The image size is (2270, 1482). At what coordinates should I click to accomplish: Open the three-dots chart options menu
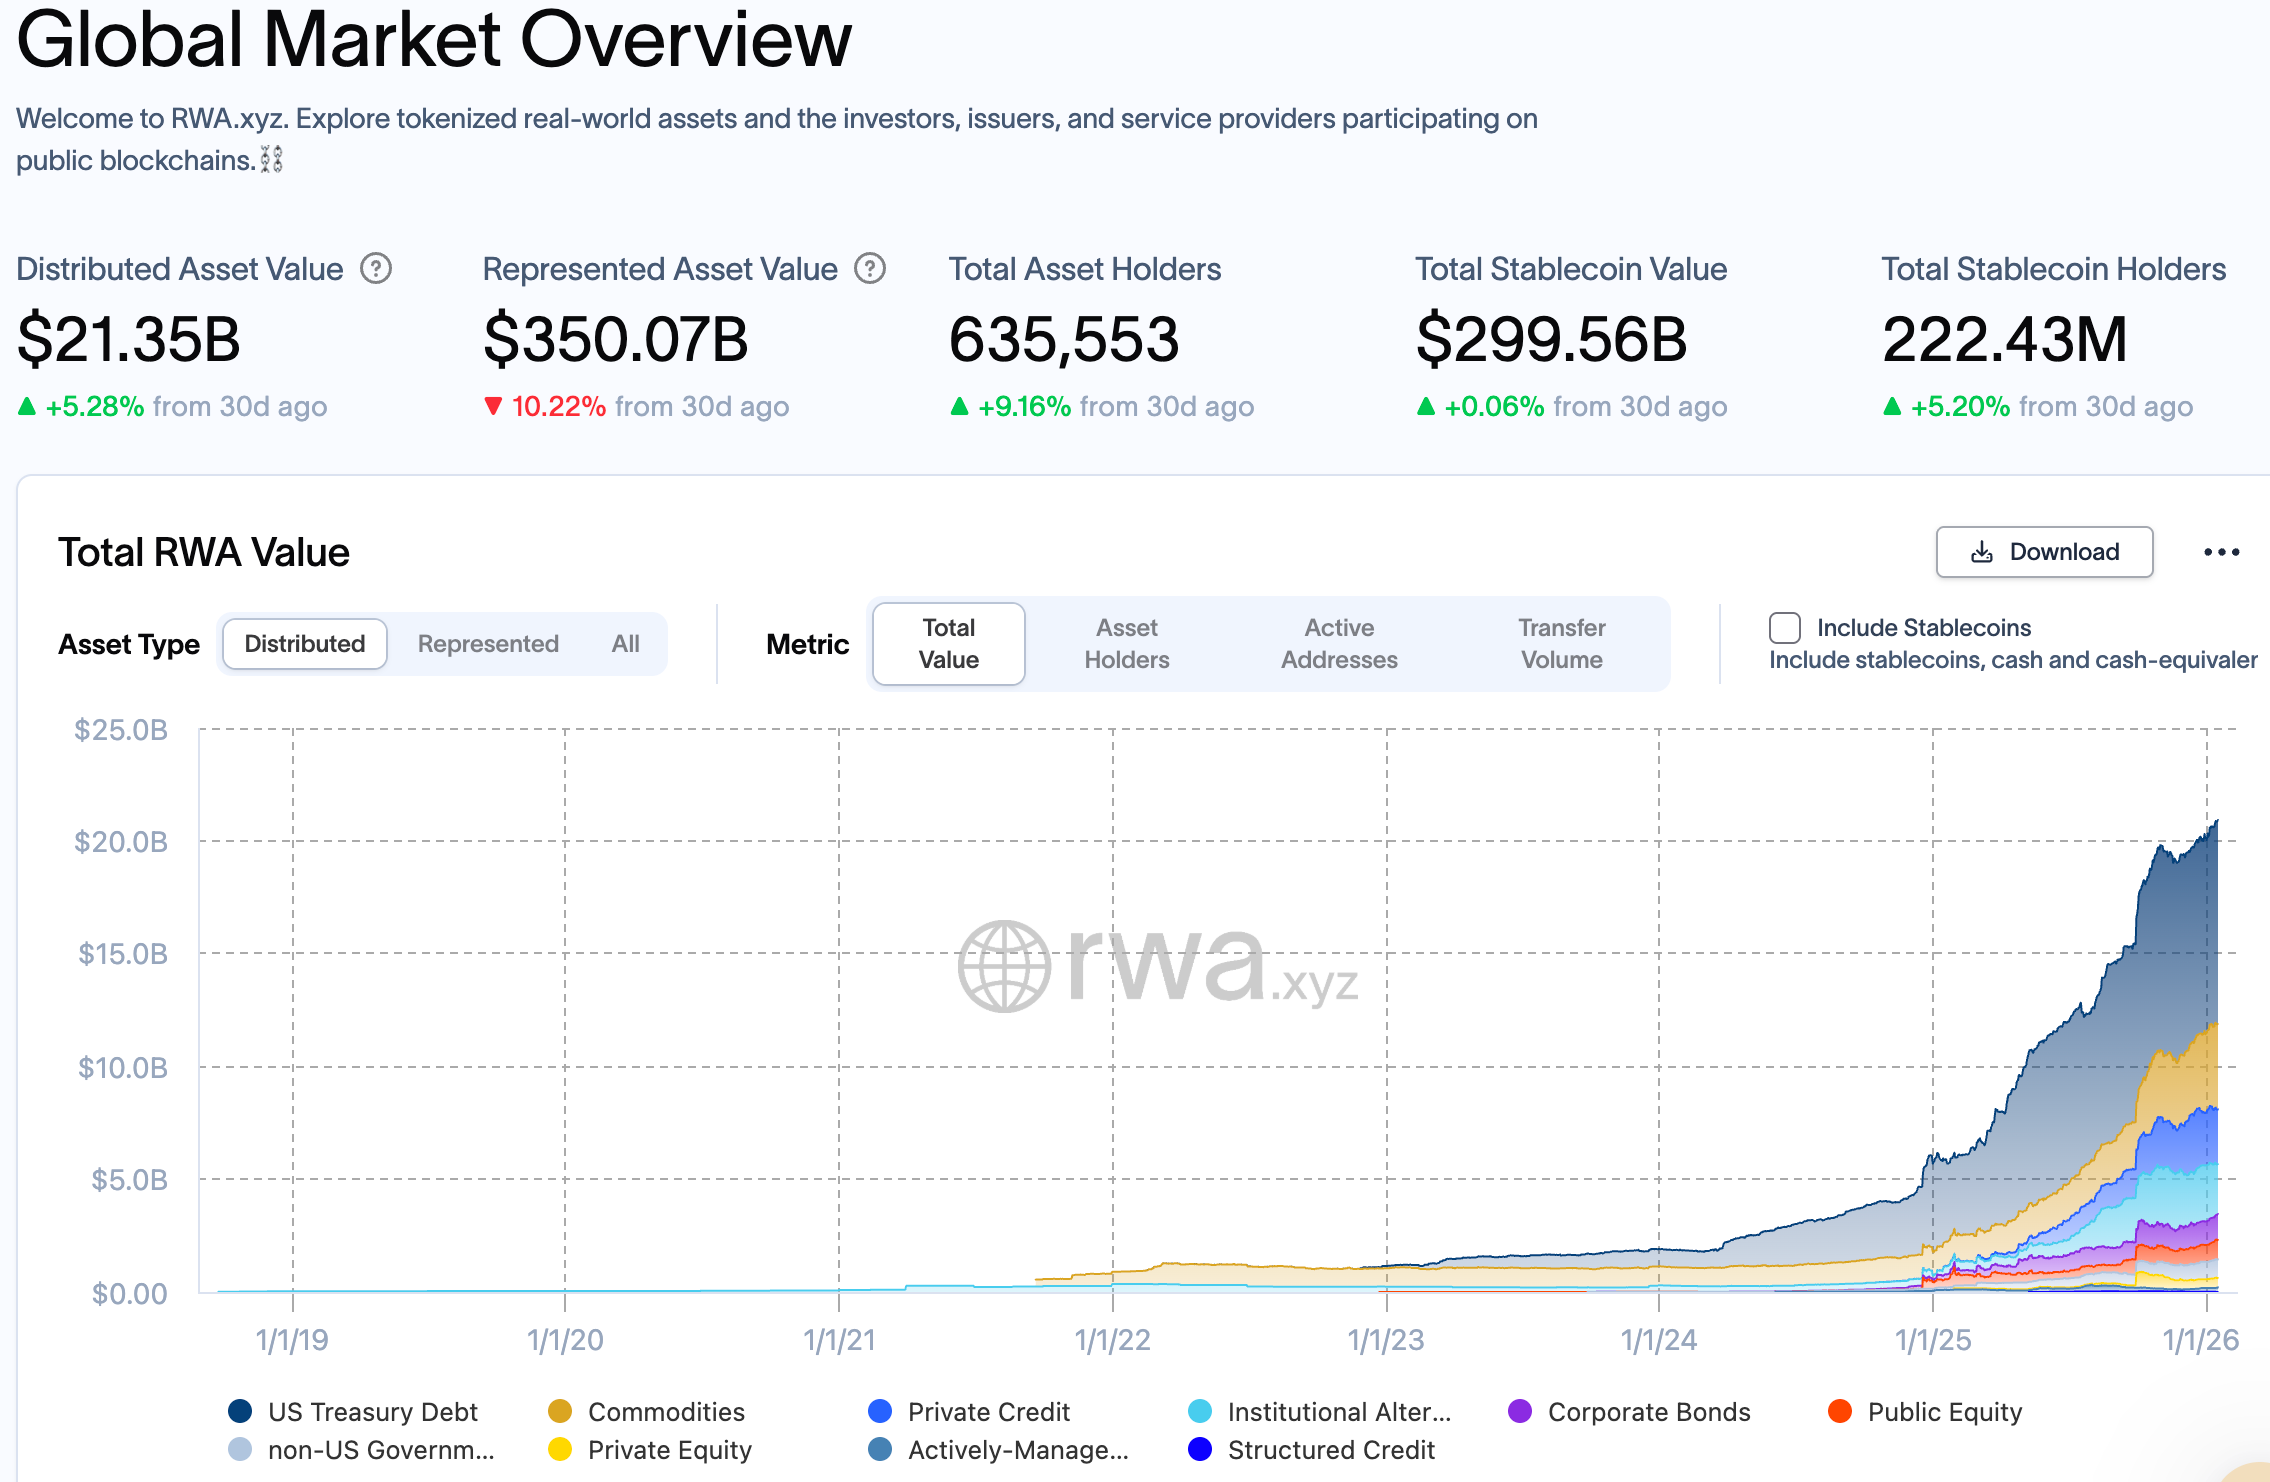pos(2221,552)
